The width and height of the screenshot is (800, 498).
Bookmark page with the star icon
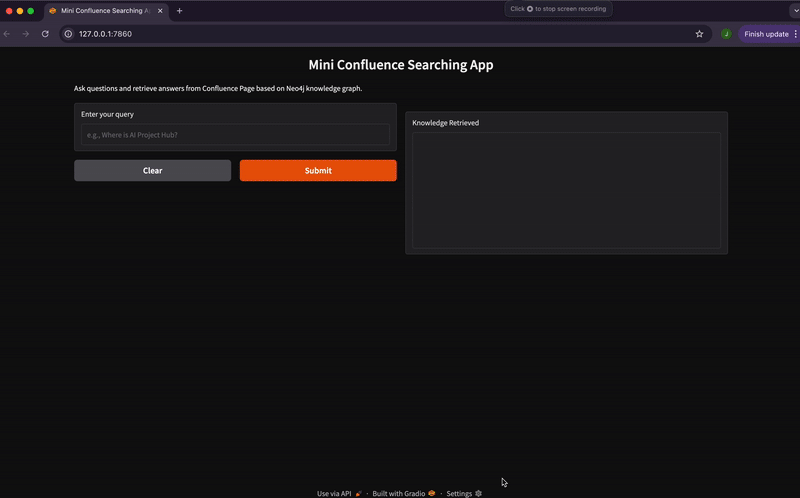pos(699,34)
